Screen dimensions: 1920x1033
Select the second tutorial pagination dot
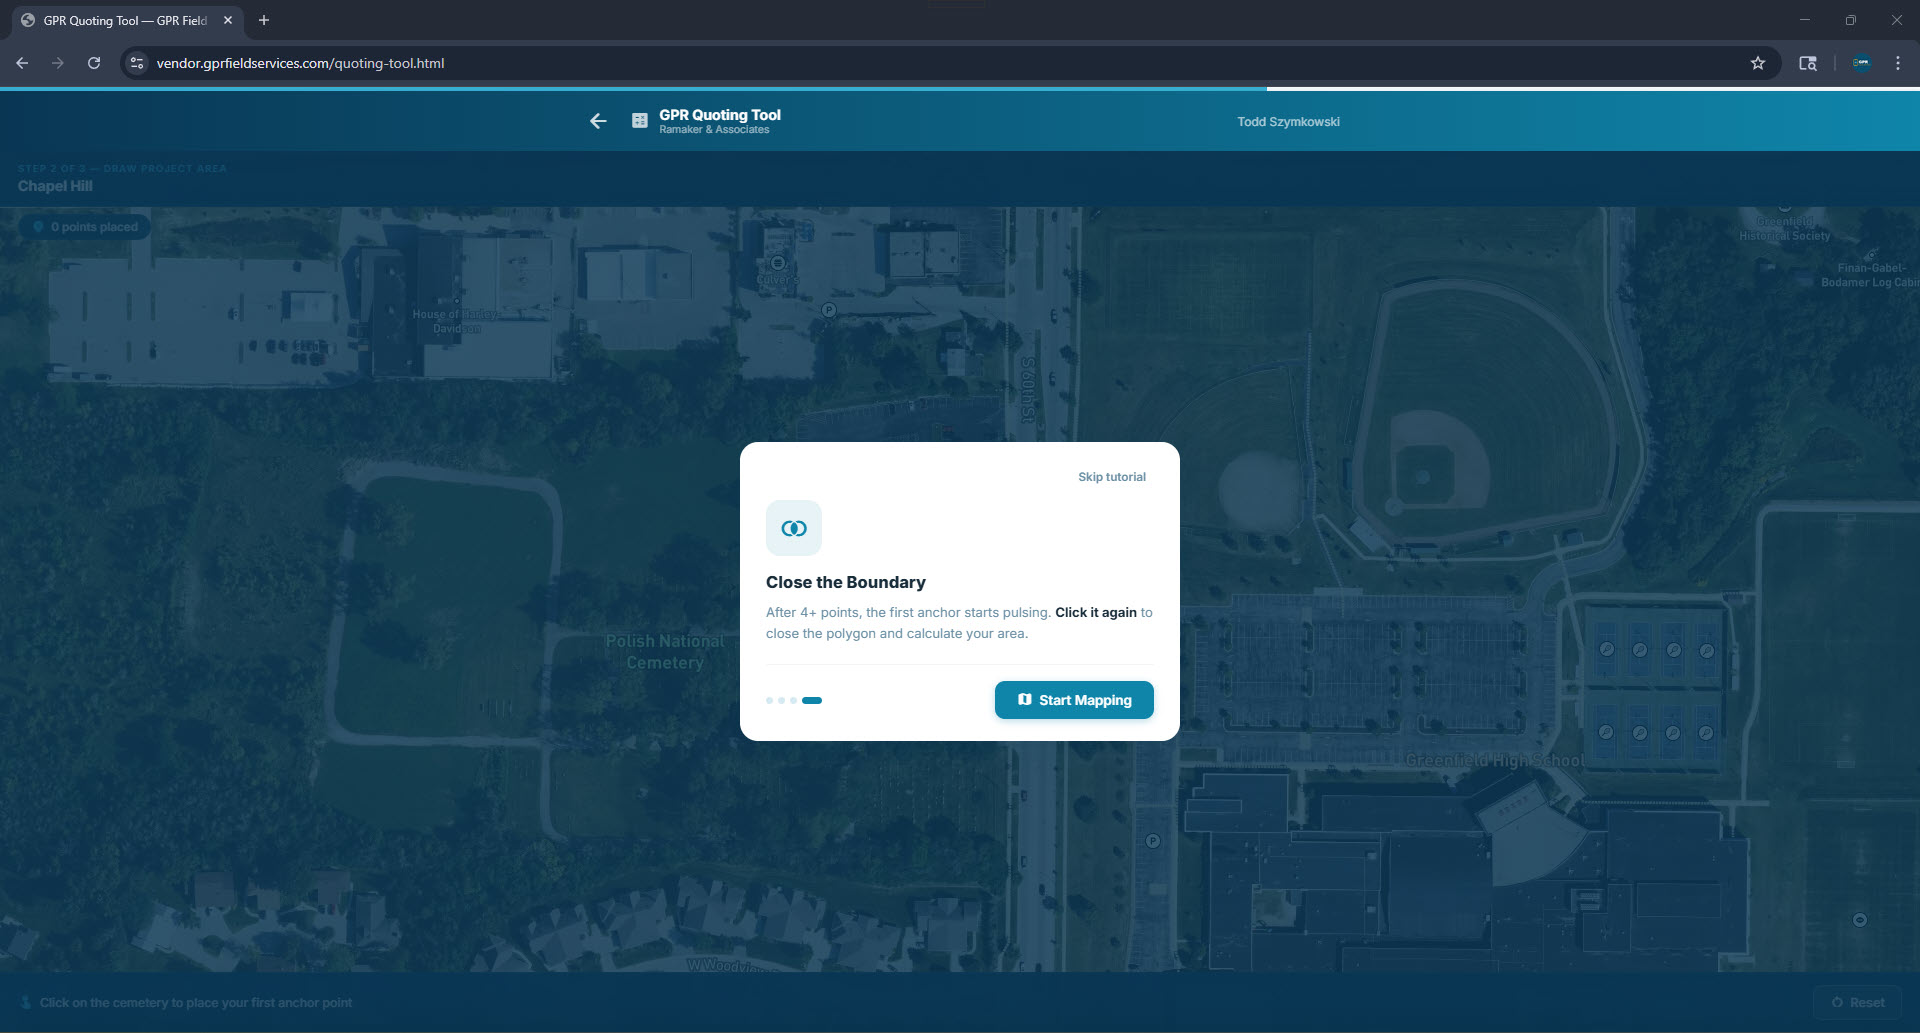click(782, 701)
